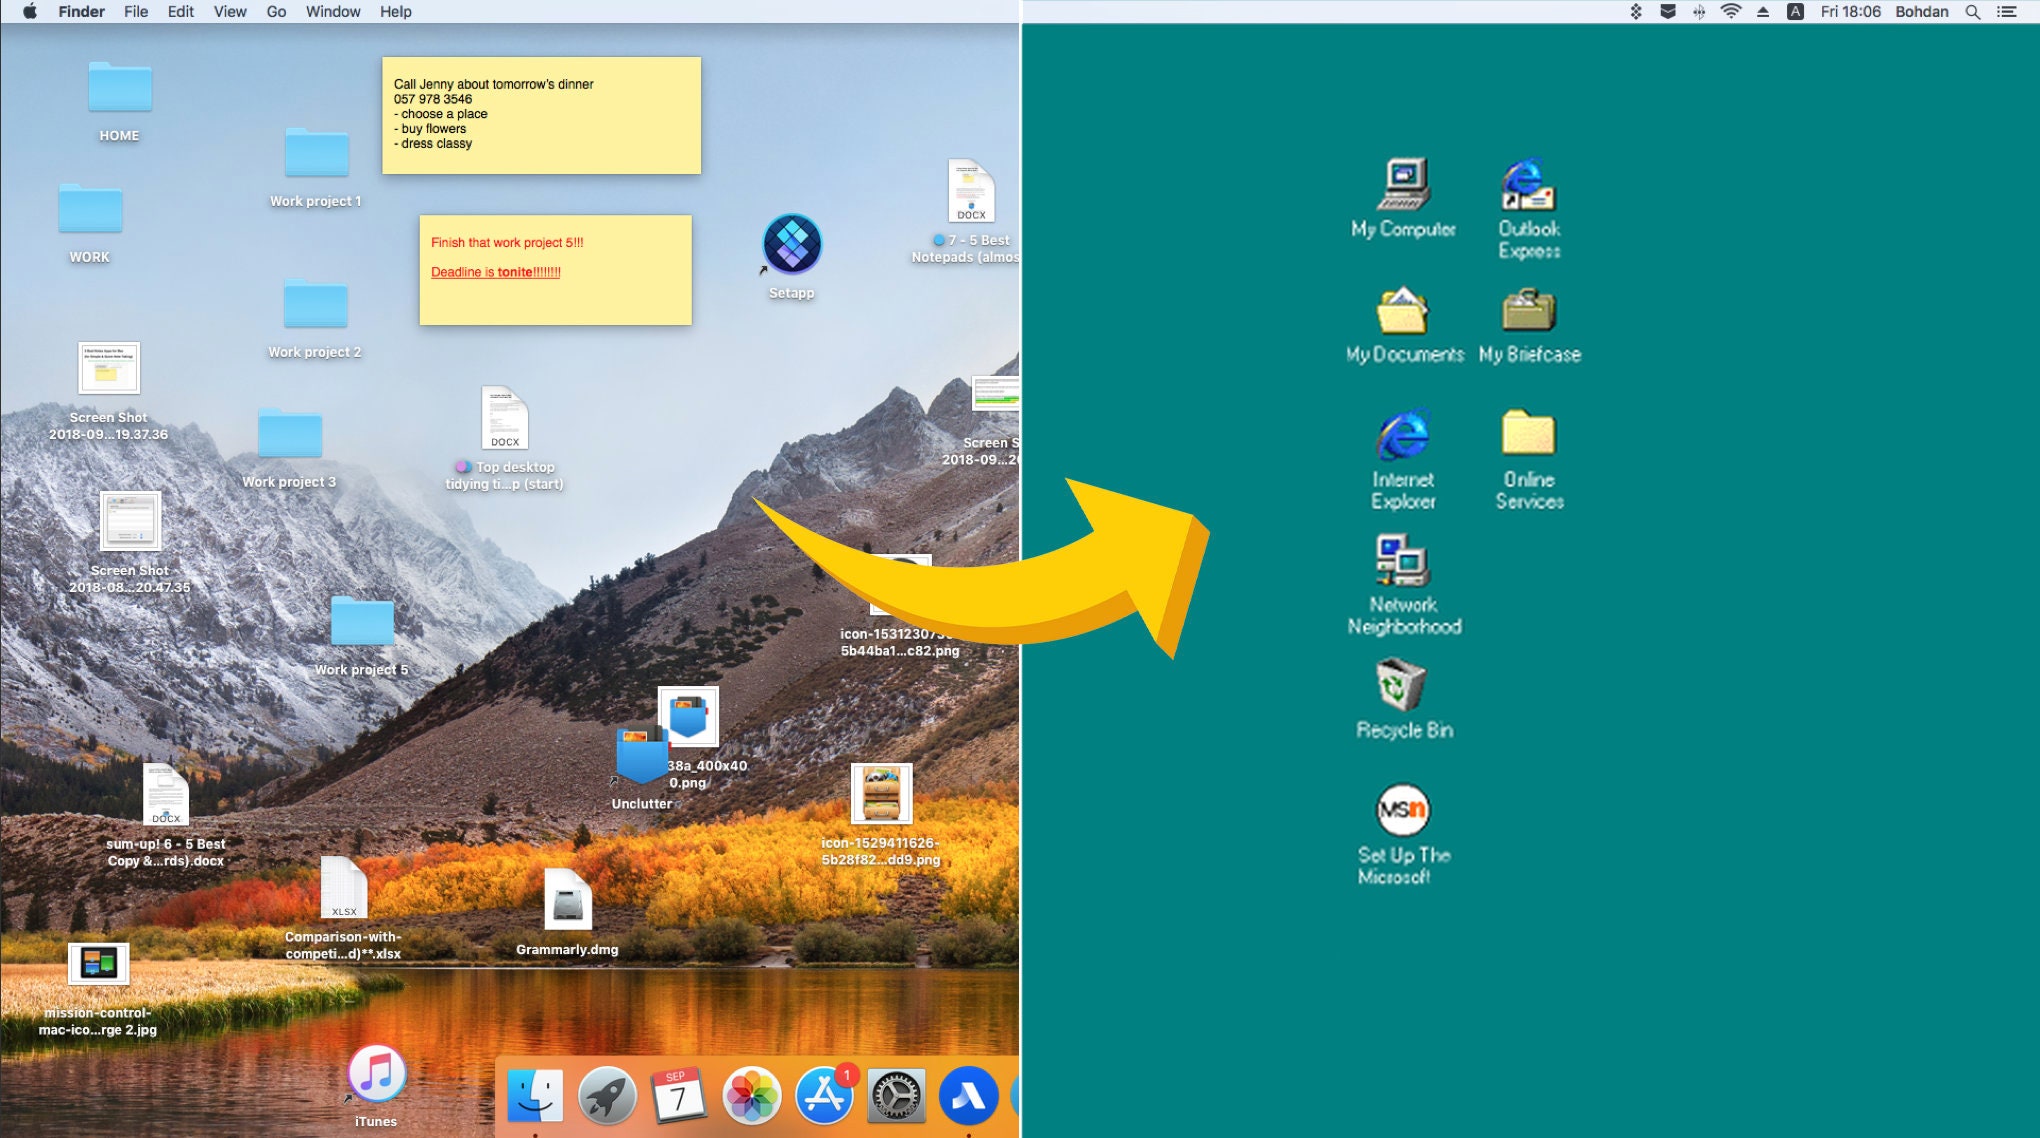Click the Wi-Fi status icon in the menu bar

click(x=1729, y=11)
